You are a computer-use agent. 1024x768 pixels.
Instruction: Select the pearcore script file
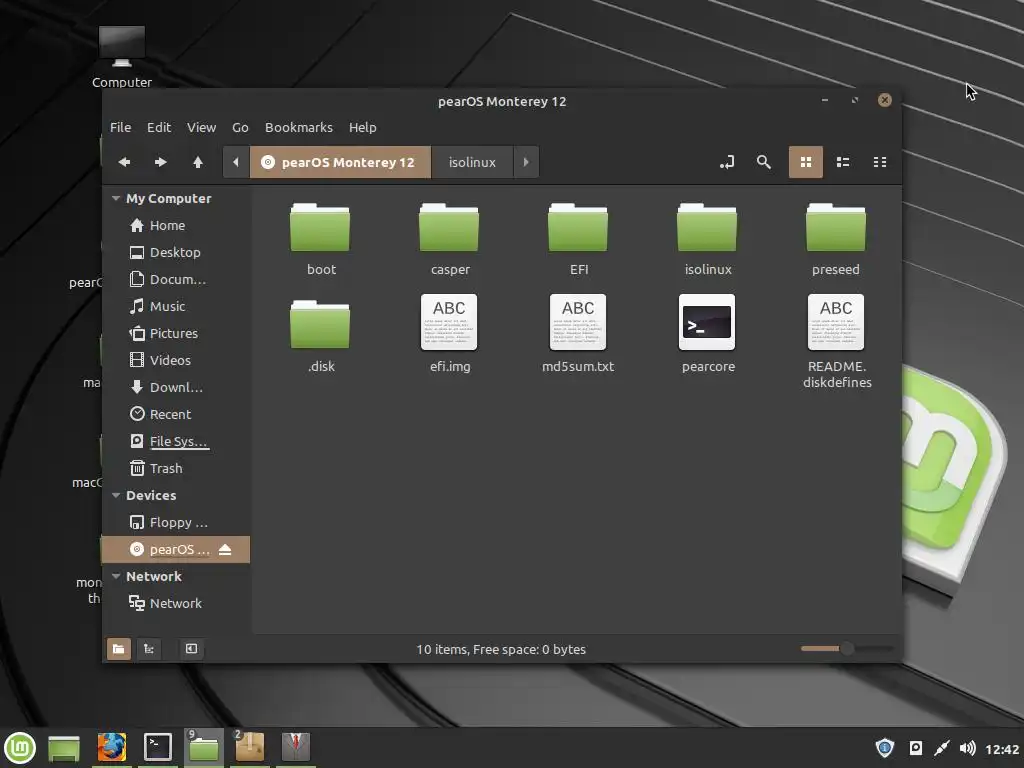tap(707, 334)
